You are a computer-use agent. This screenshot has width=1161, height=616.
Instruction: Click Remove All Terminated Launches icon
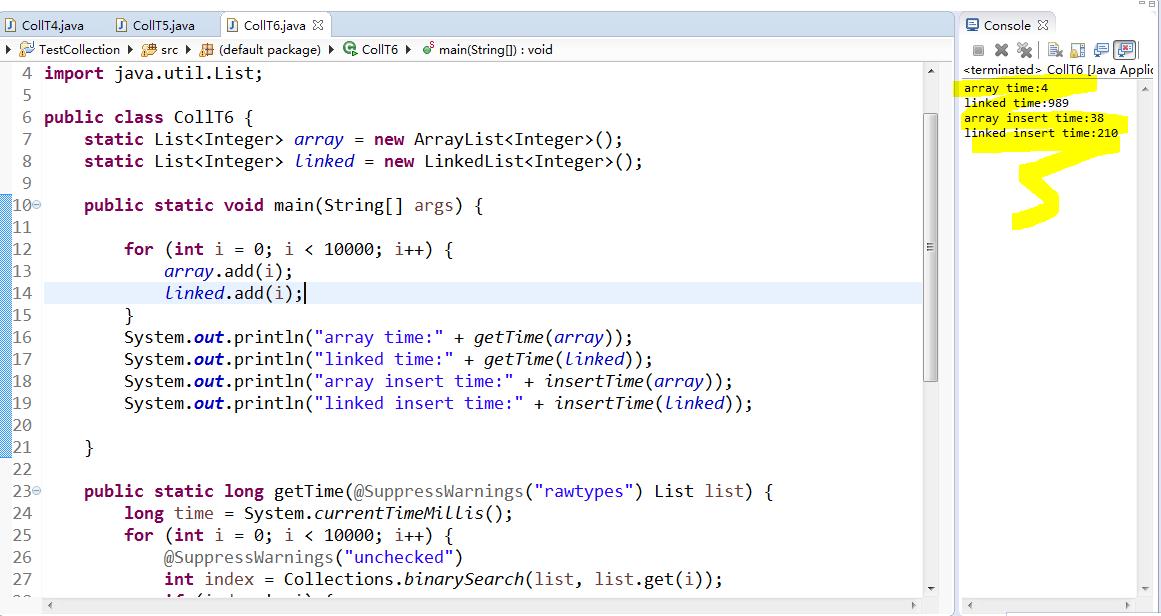1024,50
